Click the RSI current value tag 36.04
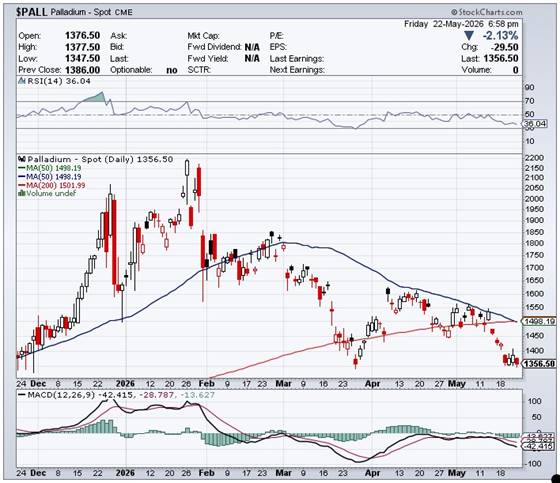 point(536,124)
